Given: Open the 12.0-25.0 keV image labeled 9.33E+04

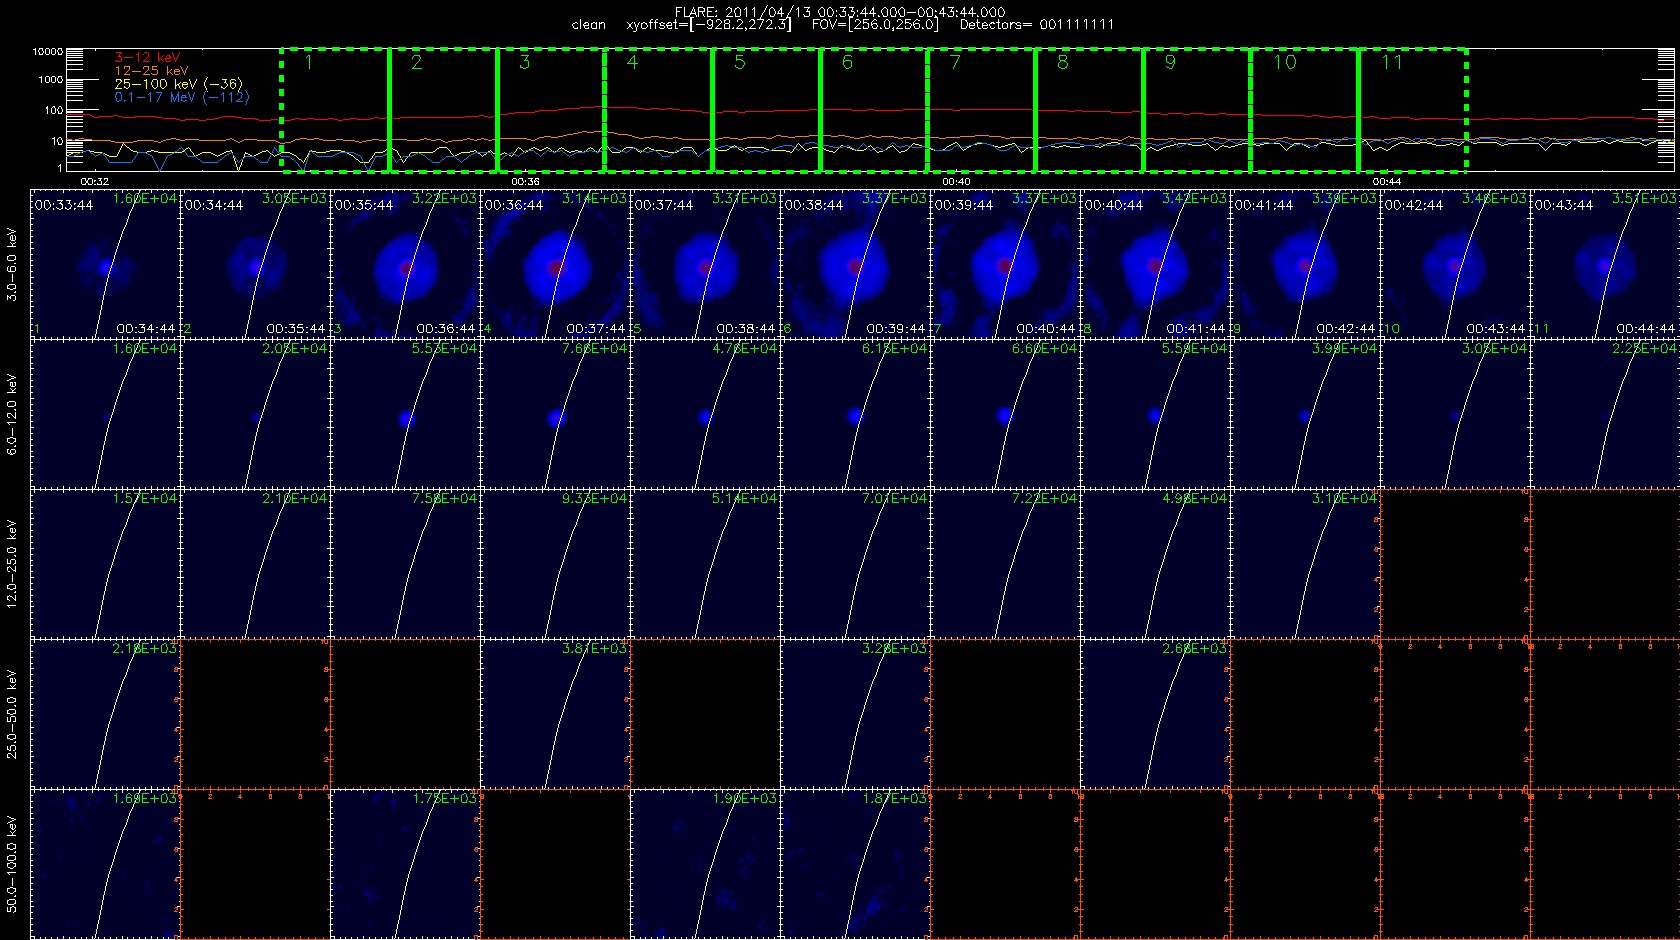Looking at the screenshot, I should click(x=556, y=564).
